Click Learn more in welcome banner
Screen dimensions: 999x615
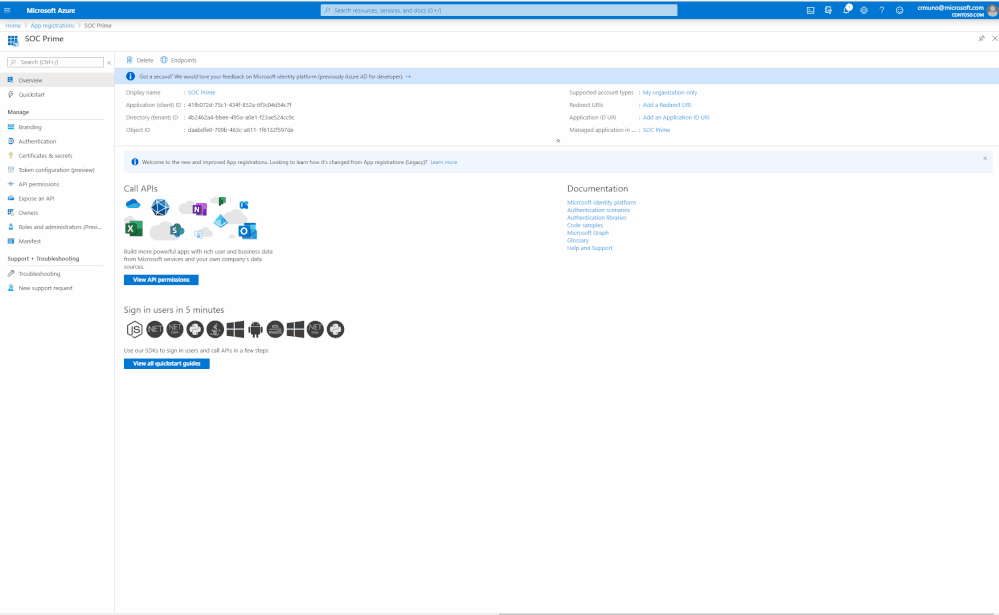[443, 162]
